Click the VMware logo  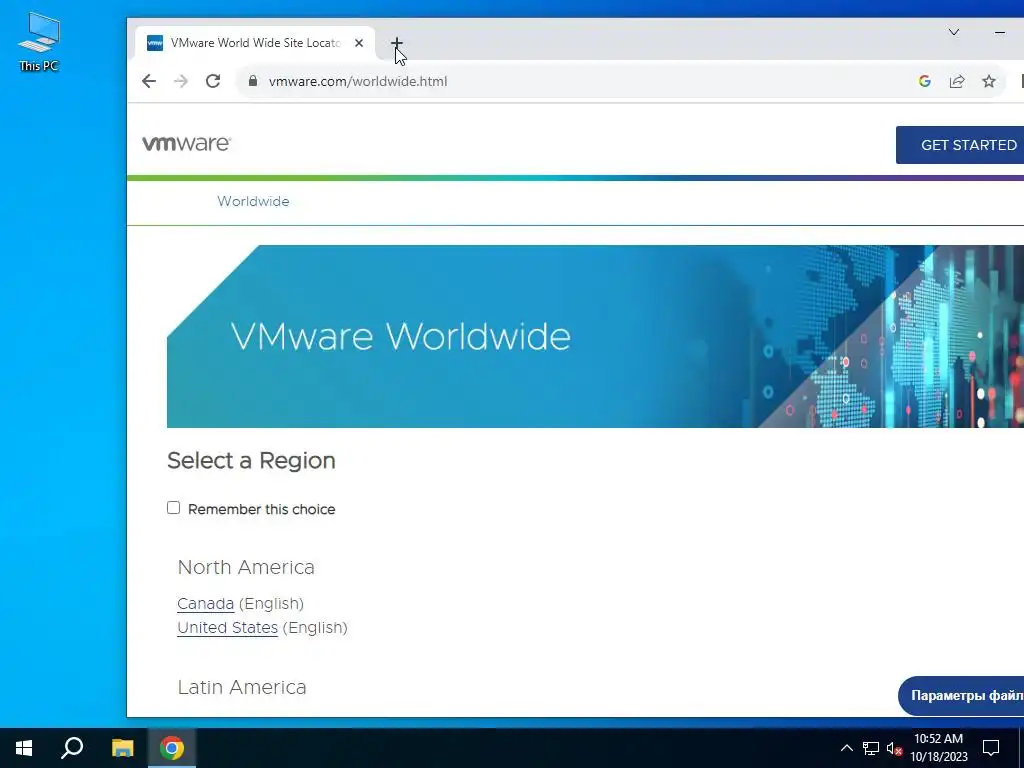[187, 143]
